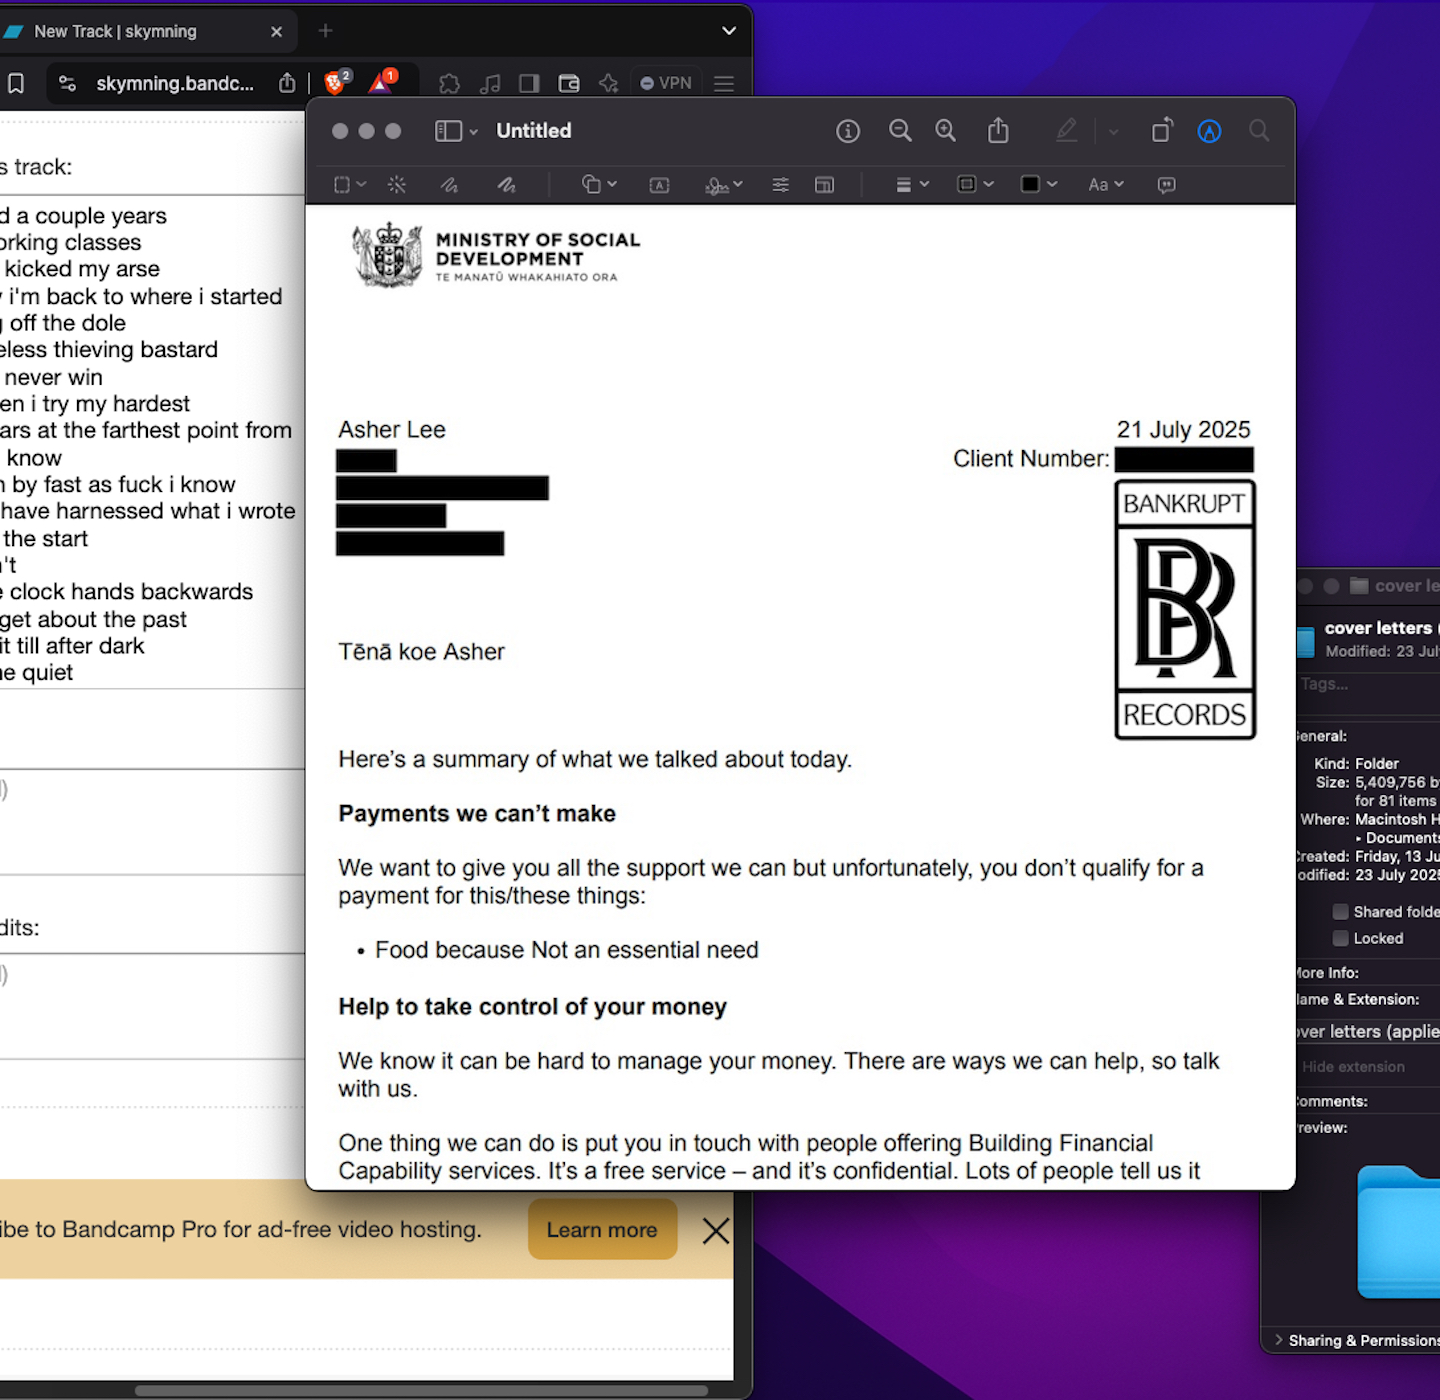1440x1400 pixels.
Task: Open the browser Extensions puzzle icon
Action: click(x=450, y=84)
